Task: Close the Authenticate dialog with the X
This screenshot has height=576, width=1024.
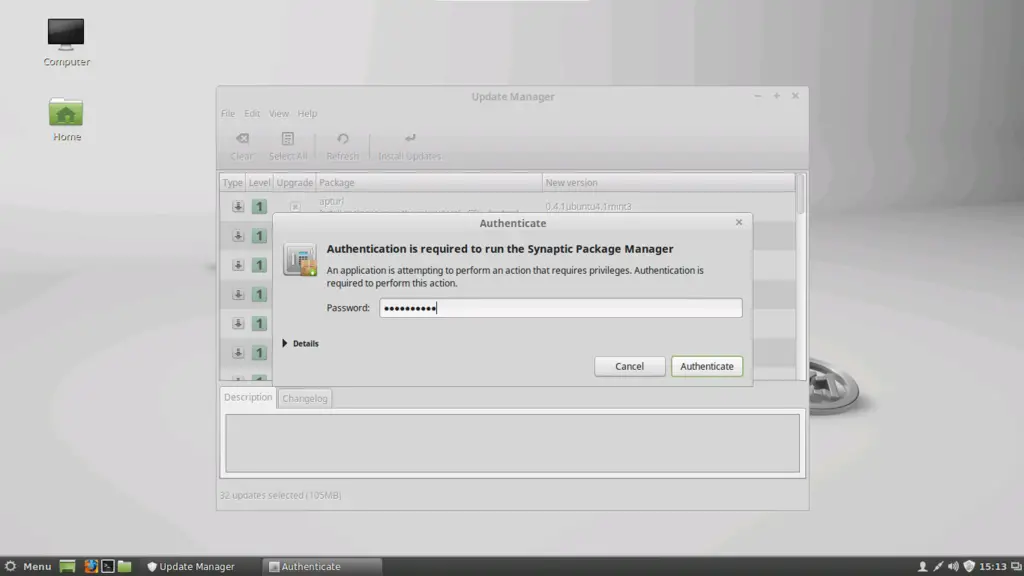Action: tap(739, 223)
